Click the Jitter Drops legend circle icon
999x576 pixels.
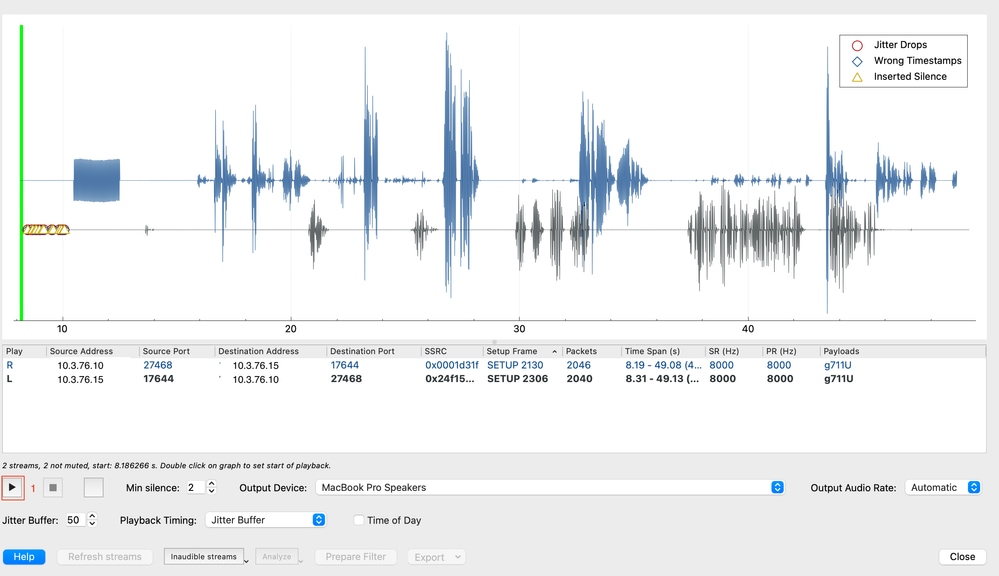857,45
